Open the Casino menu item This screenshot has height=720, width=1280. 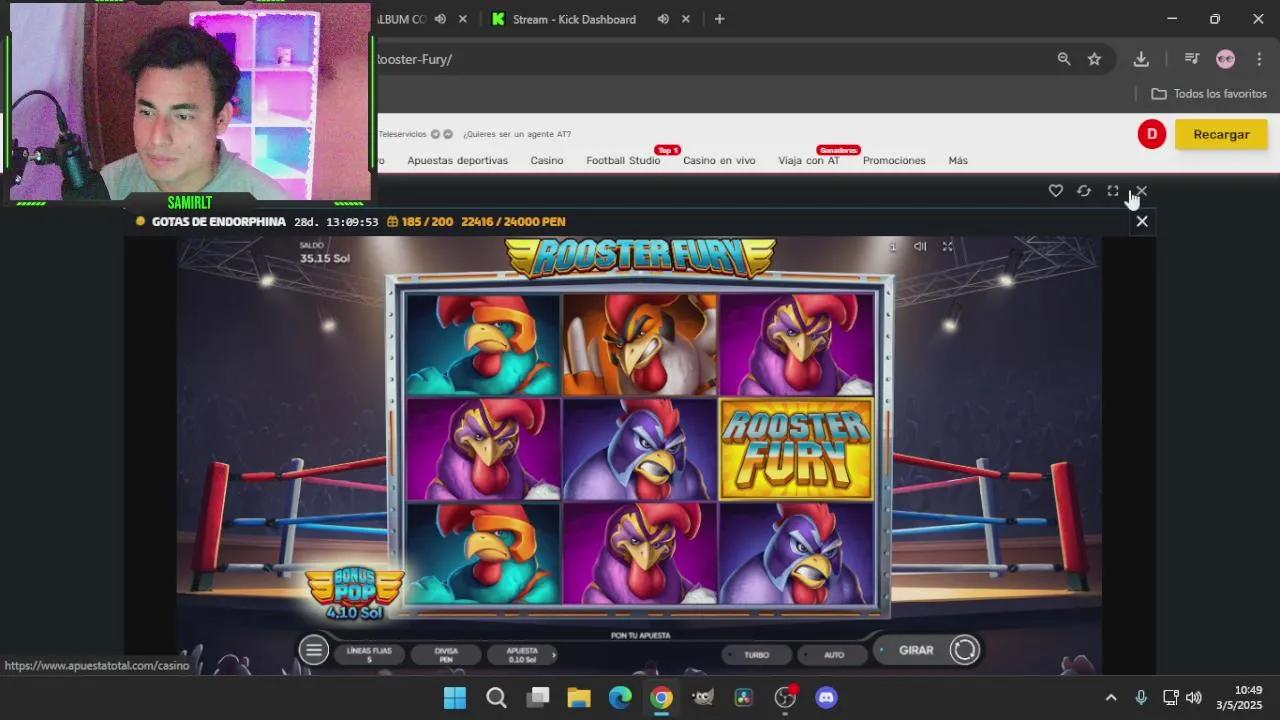tap(547, 160)
